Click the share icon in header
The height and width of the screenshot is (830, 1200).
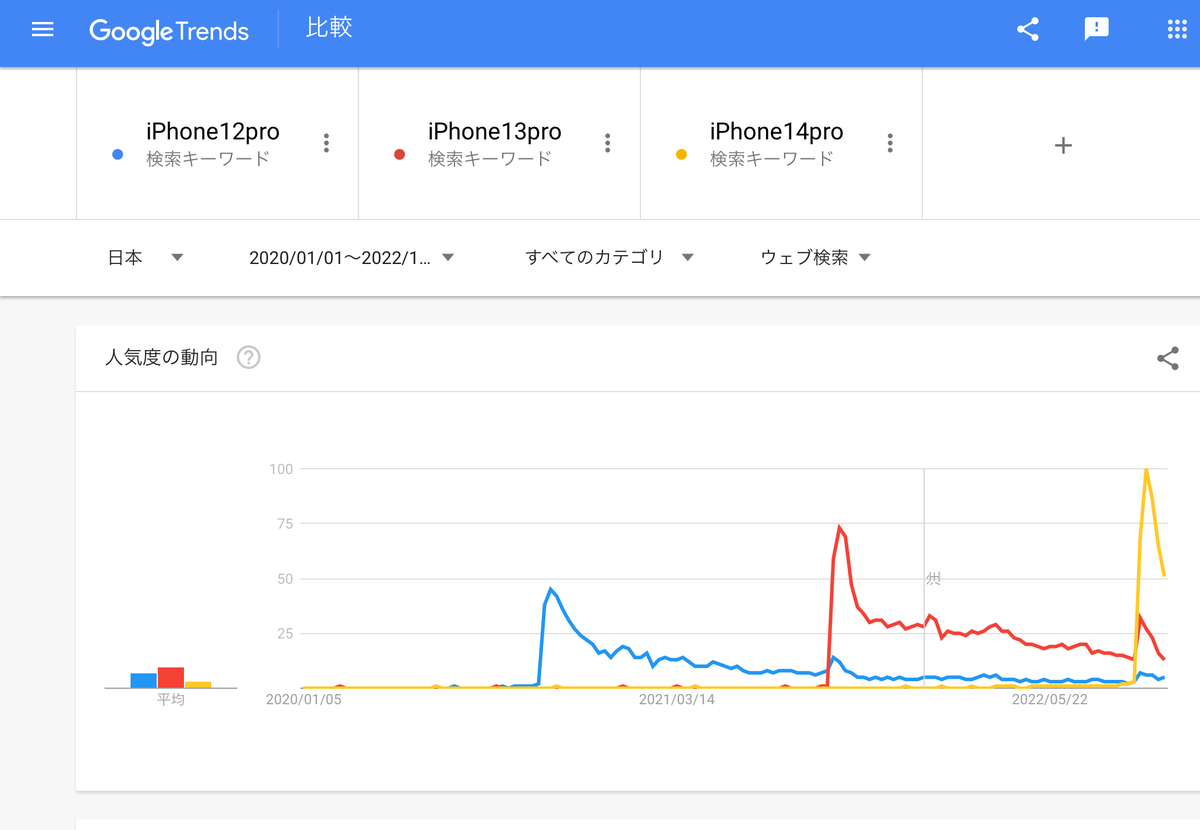click(1028, 29)
